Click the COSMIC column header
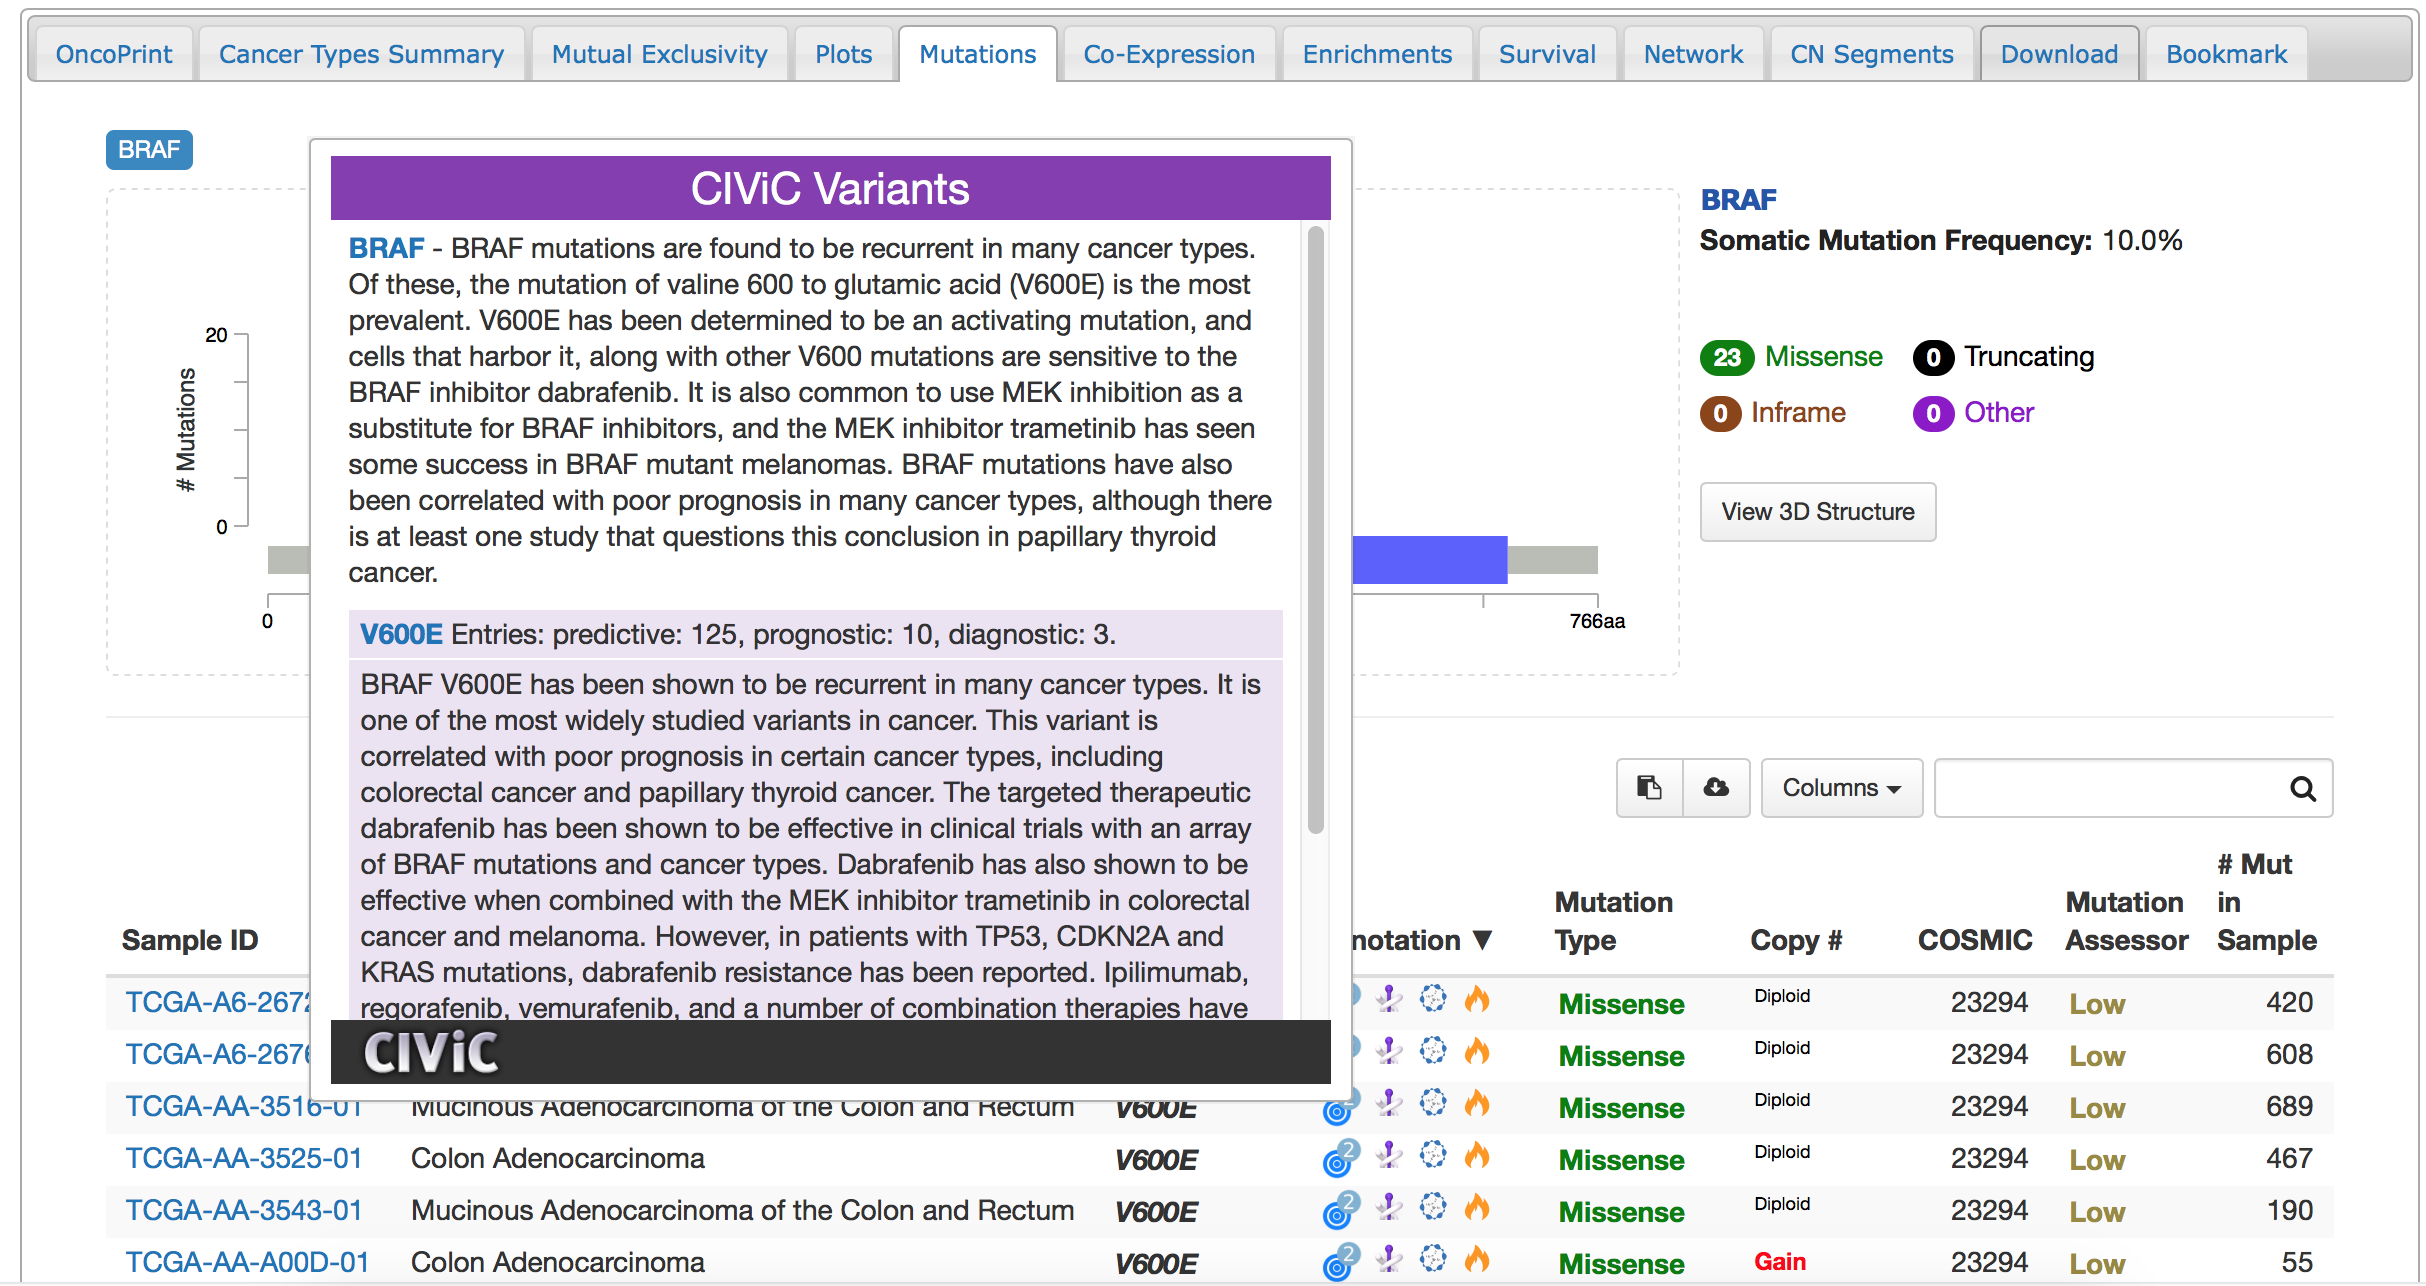The height and width of the screenshot is (1286, 2426). click(1975, 940)
